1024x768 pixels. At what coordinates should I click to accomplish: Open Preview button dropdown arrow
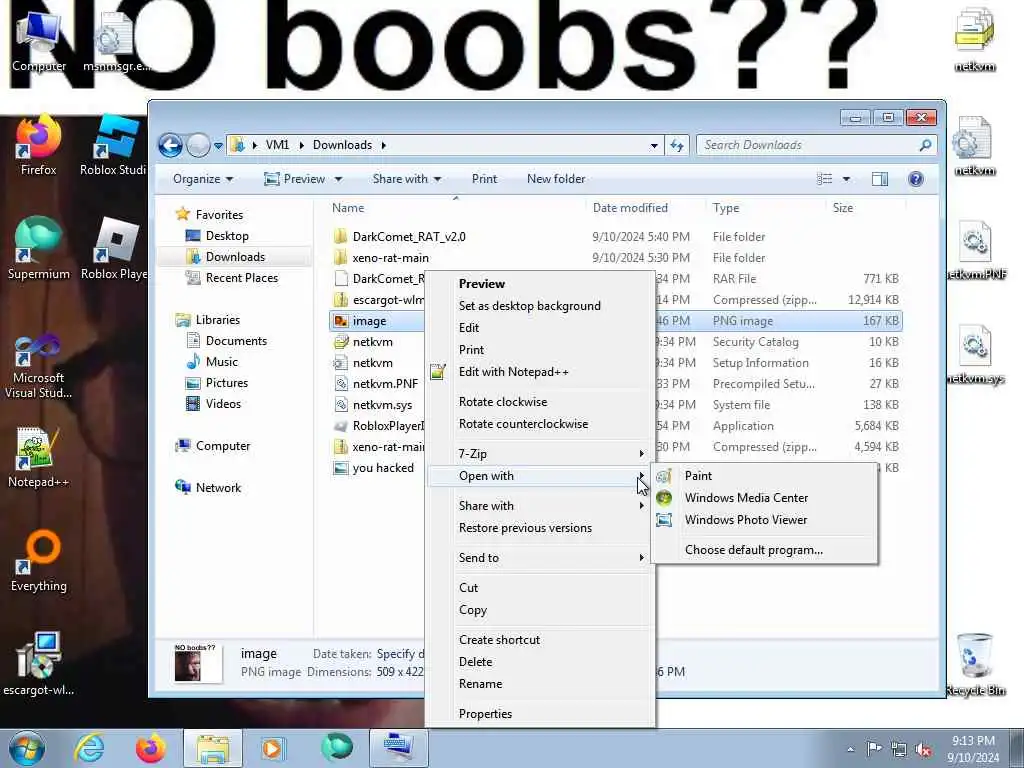pyautogui.click(x=338, y=179)
